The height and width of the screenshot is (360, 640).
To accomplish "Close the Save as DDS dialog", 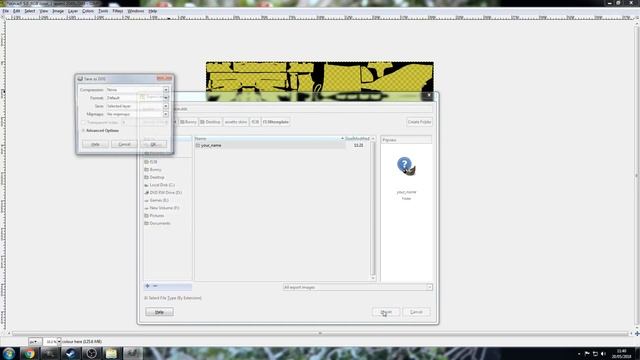I will click(164, 78).
